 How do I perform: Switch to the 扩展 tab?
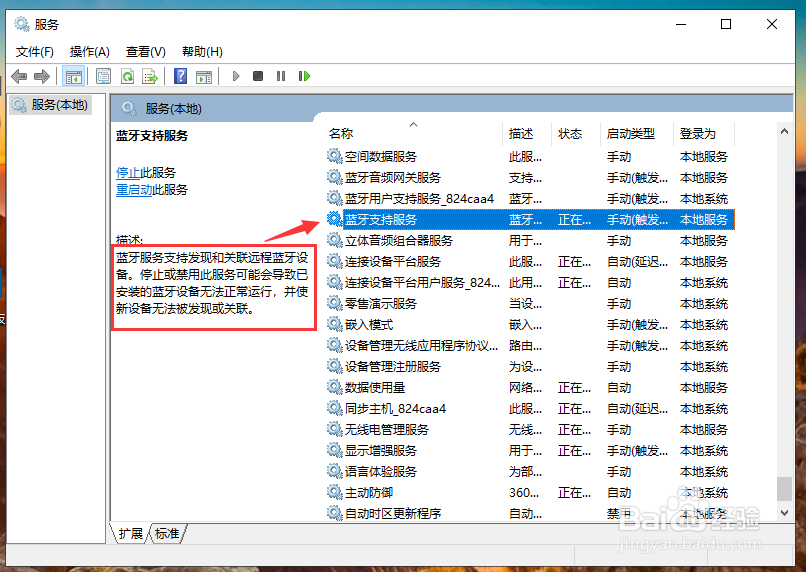[131, 533]
